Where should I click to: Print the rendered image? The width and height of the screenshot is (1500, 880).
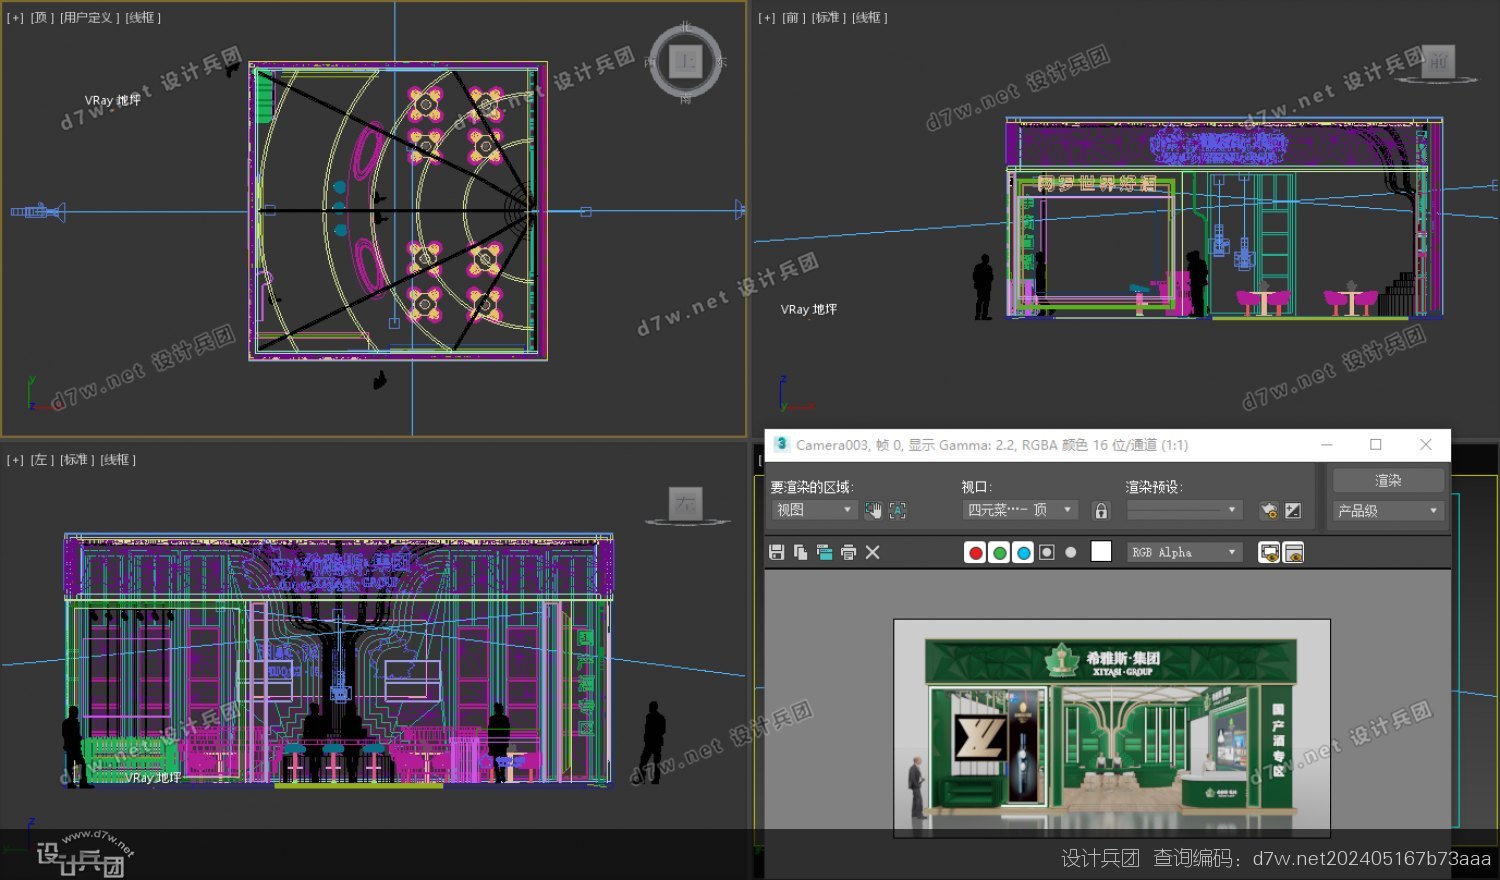pyautogui.click(x=848, y=552)
